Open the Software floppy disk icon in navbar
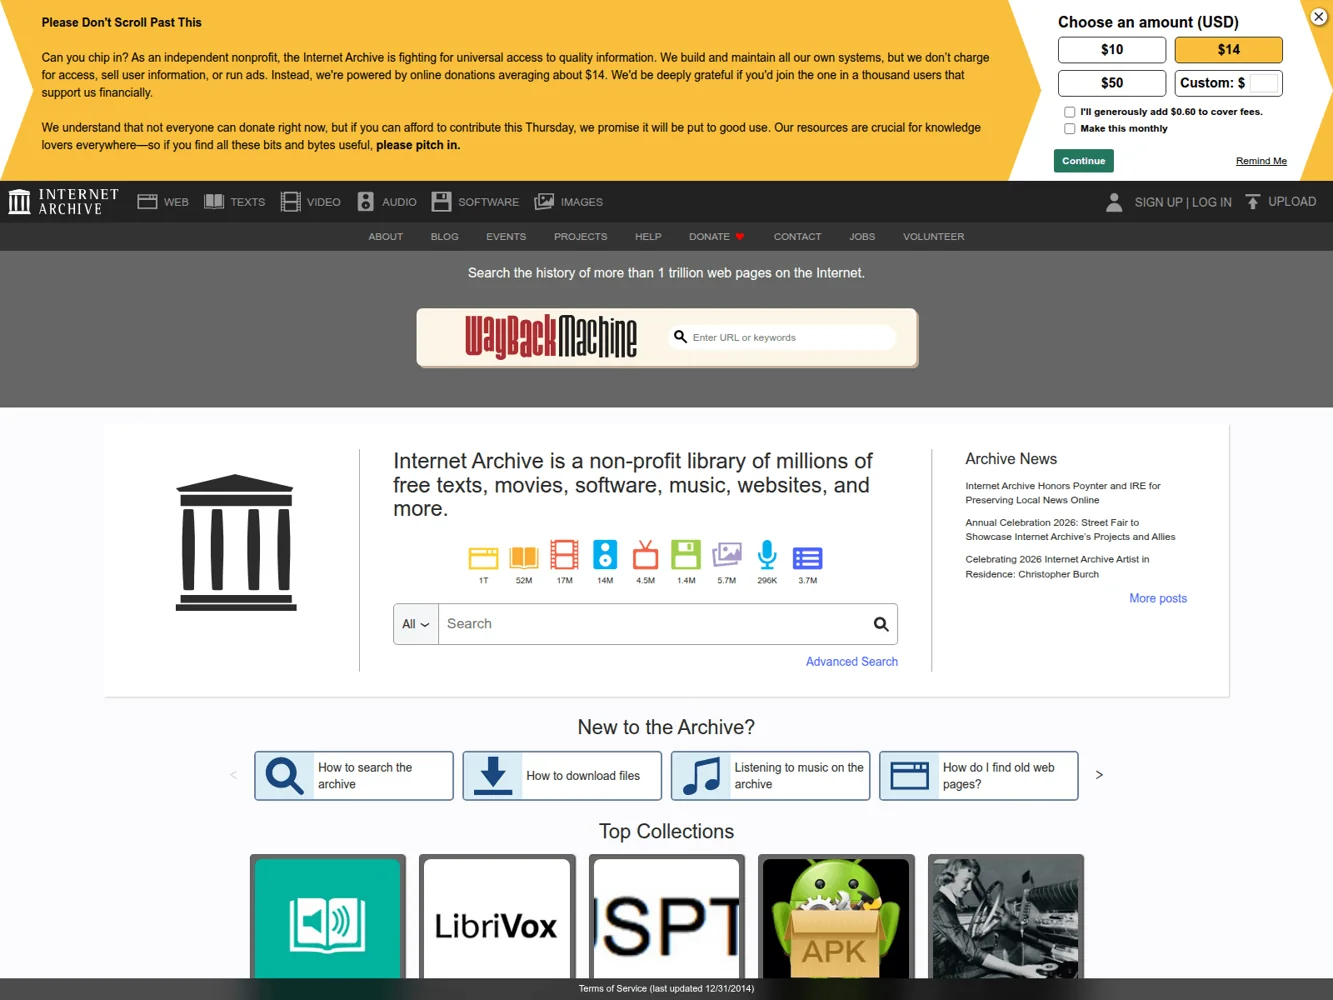Screen dimensions: 1333x1000 [x=441, y=202]
